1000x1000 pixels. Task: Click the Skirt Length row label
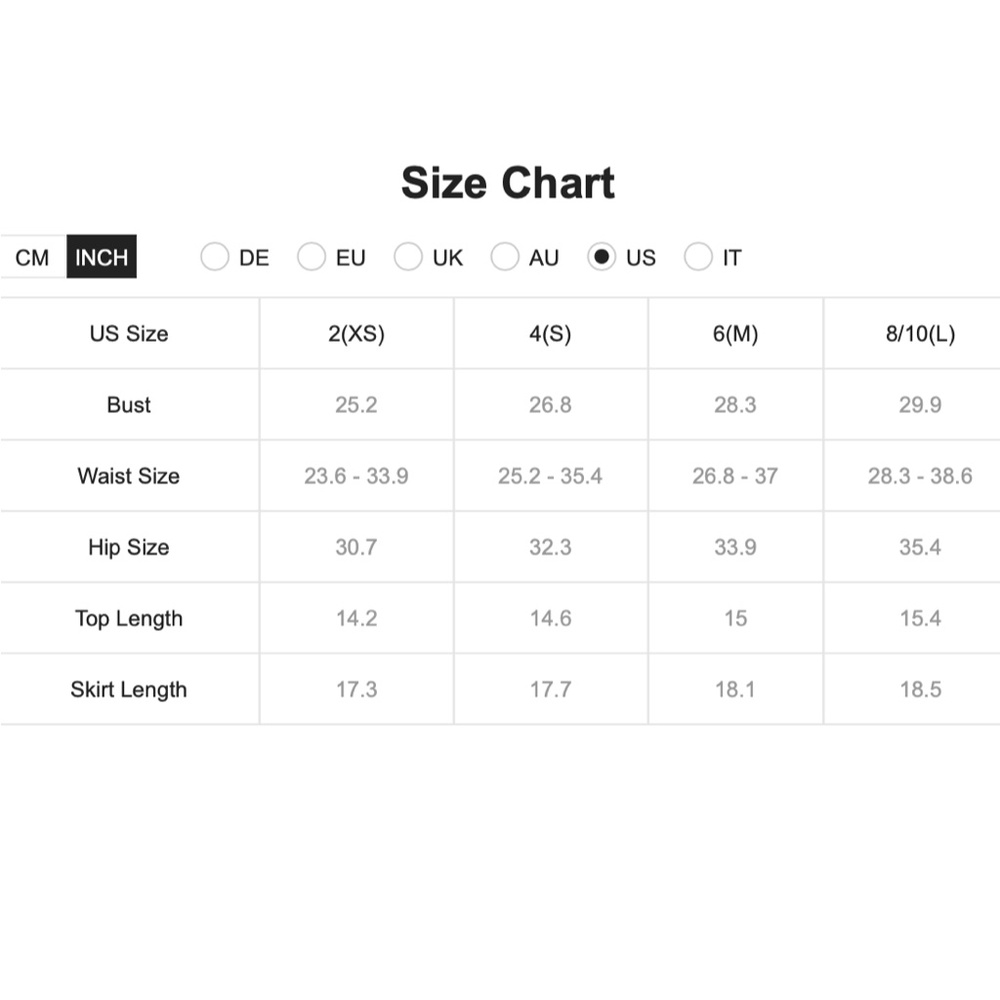coord(129,689)
